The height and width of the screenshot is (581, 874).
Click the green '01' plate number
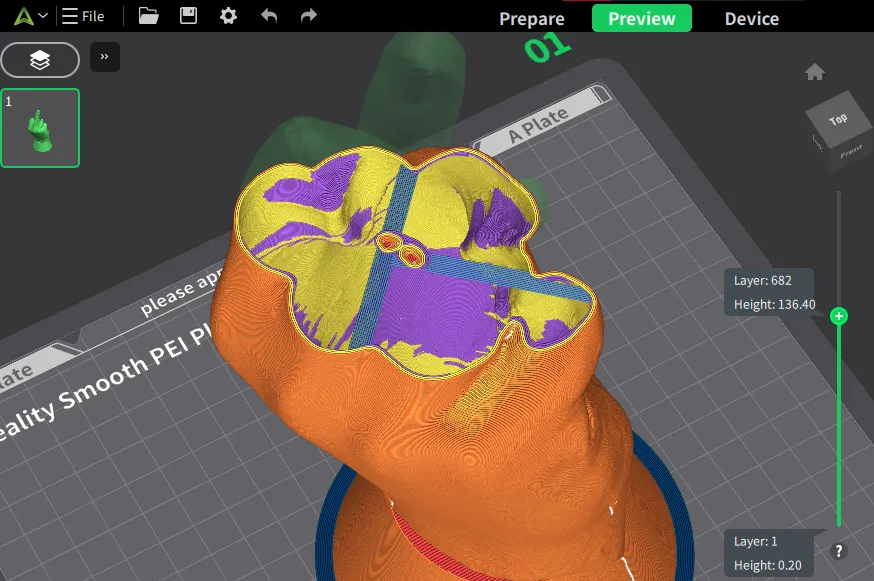pos(547,47)
